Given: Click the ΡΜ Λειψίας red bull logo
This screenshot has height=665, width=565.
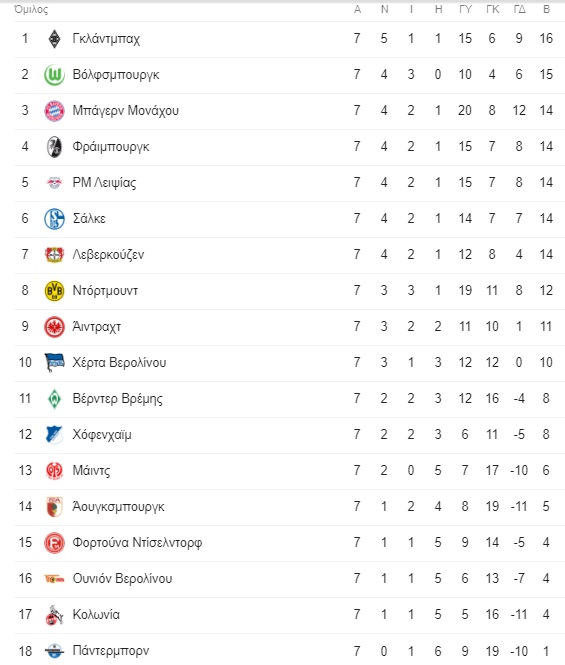Looking at the screenshot, I should point(54,183).
